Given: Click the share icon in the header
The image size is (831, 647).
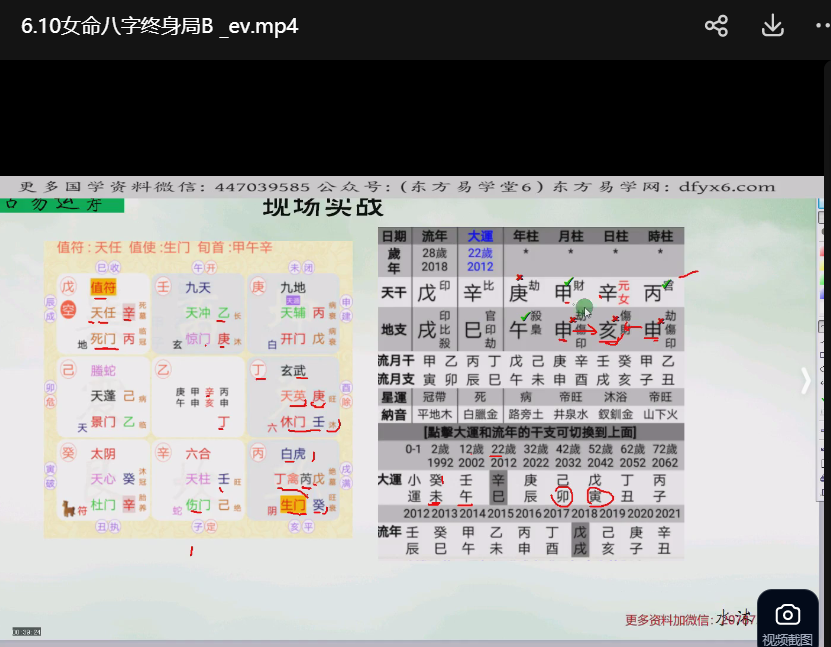Looking at the screenshot, I should point(716,26).
